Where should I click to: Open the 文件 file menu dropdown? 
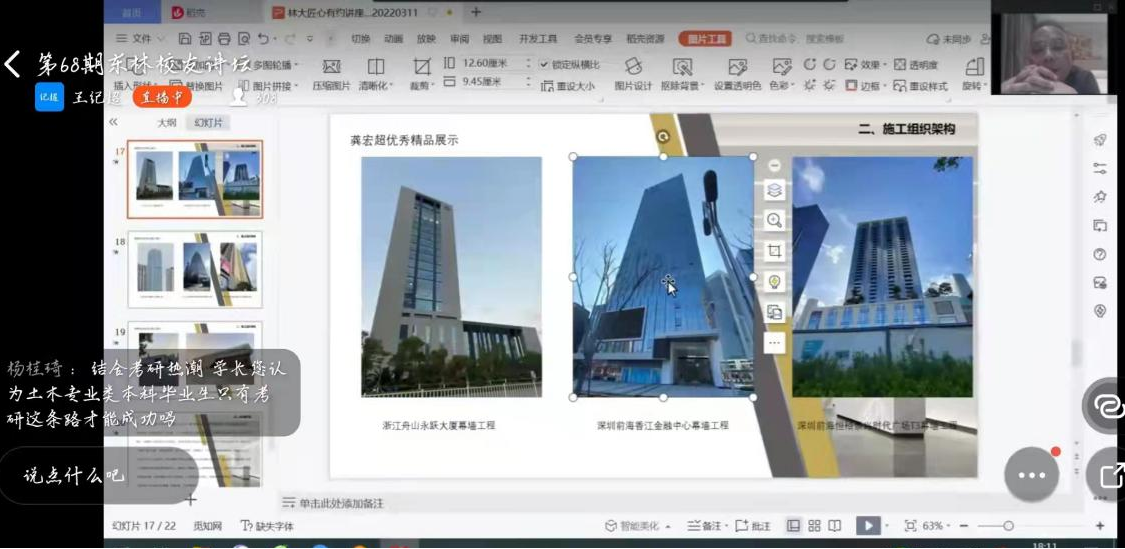(141, 39)
